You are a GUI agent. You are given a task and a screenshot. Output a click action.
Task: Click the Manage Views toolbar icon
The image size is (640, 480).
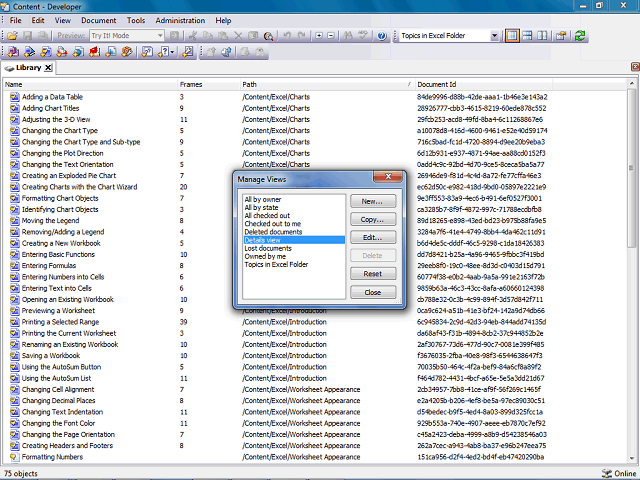tap(561, 36)
